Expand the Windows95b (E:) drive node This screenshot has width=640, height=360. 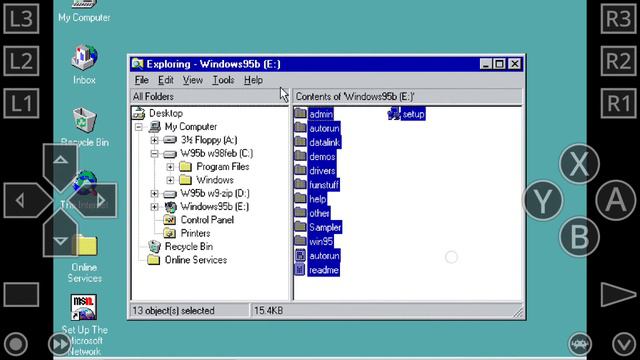pyautogui.click(x=154, y=207)
